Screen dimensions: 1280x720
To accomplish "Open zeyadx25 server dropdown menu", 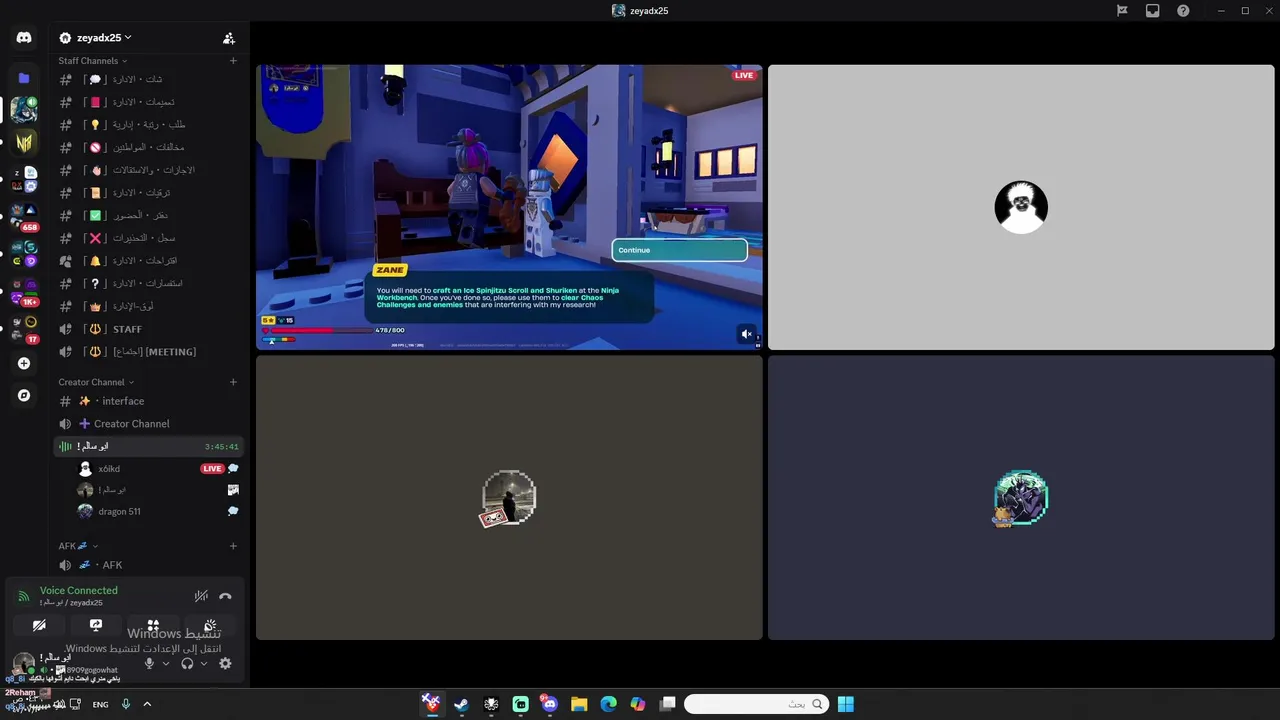I will (103, 38).
